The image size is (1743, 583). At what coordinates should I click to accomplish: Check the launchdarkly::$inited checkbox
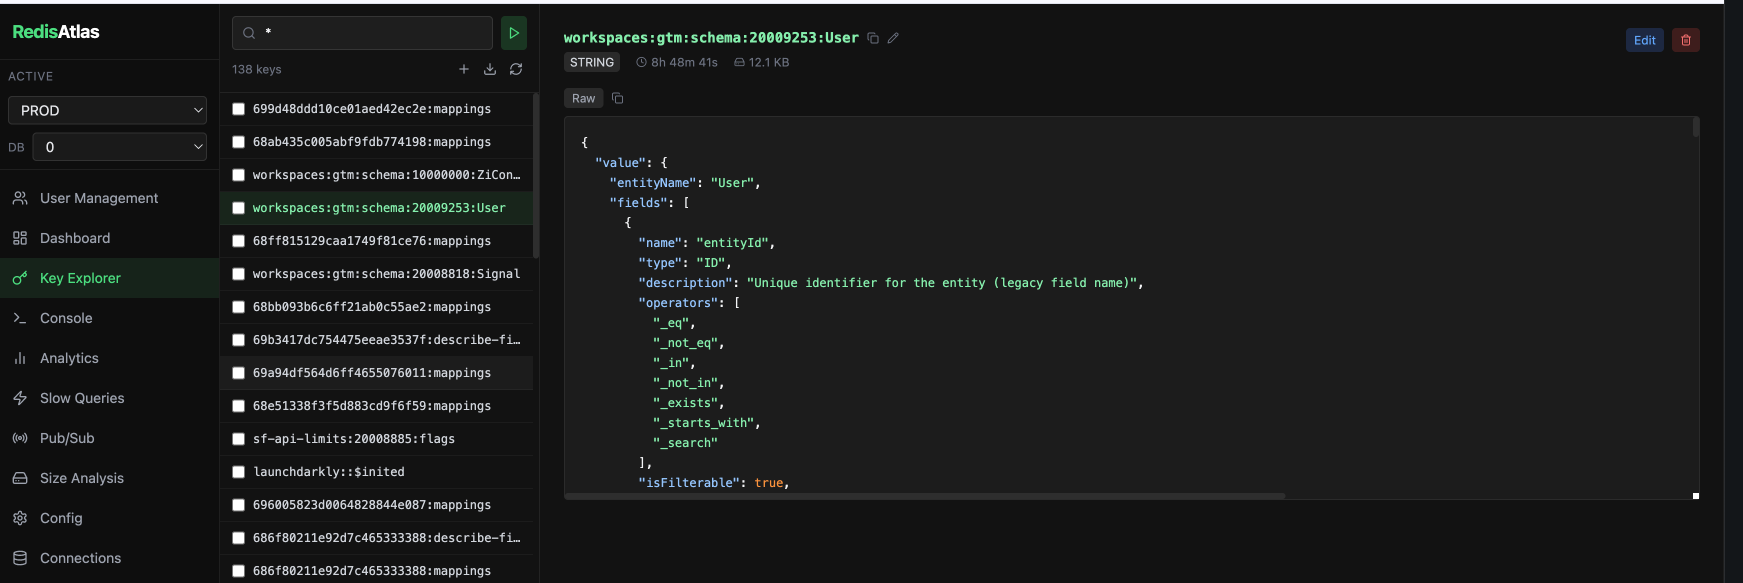point(239,472)
